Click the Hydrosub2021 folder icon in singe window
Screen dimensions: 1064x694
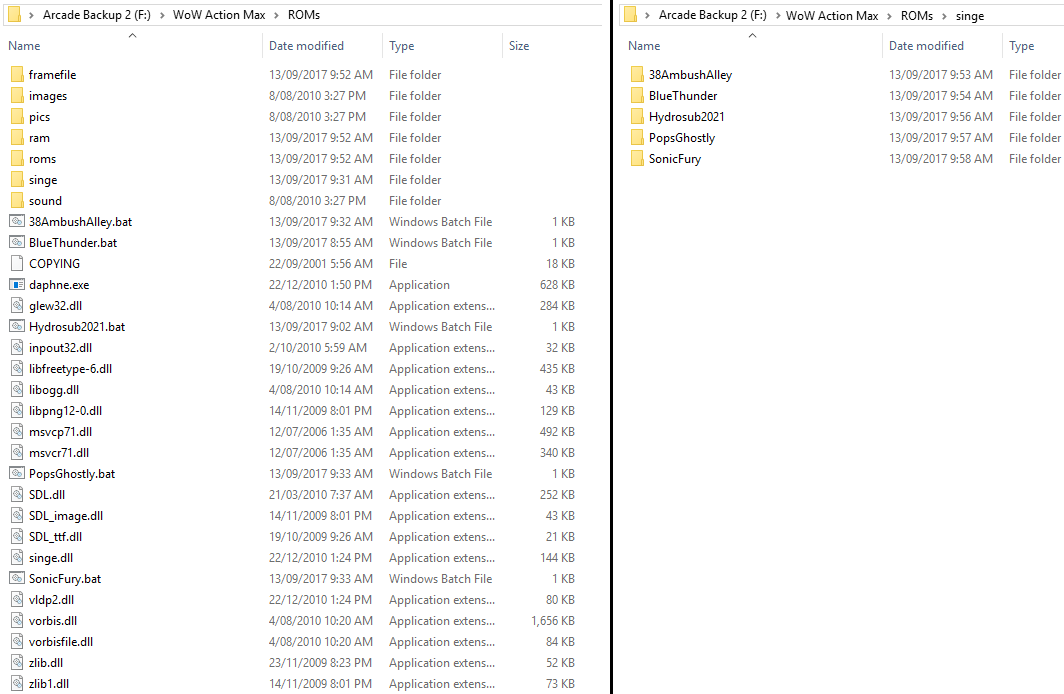coord(636,116)
